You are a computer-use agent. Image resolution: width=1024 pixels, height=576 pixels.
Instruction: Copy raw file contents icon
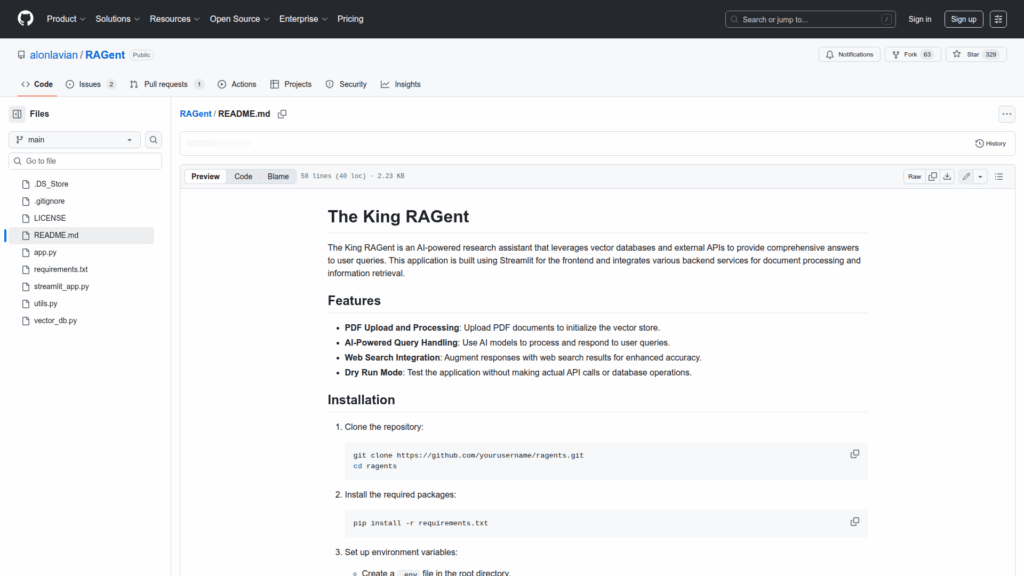[x=932, y=176]
